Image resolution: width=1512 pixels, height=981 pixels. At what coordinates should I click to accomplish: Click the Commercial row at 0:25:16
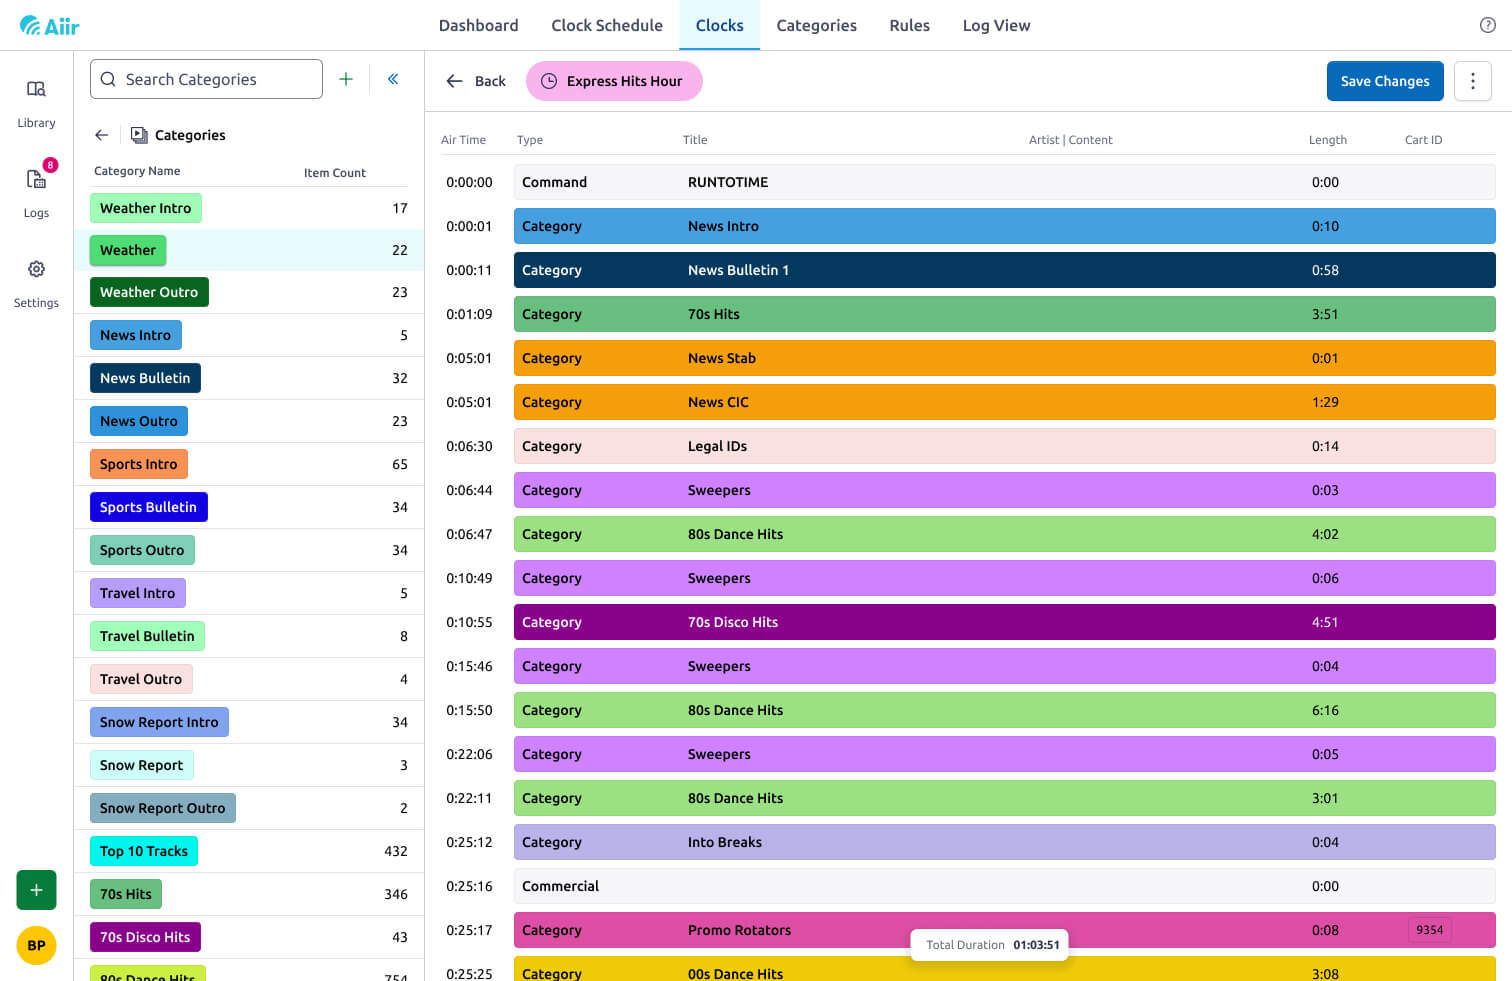click(1005, 886)
